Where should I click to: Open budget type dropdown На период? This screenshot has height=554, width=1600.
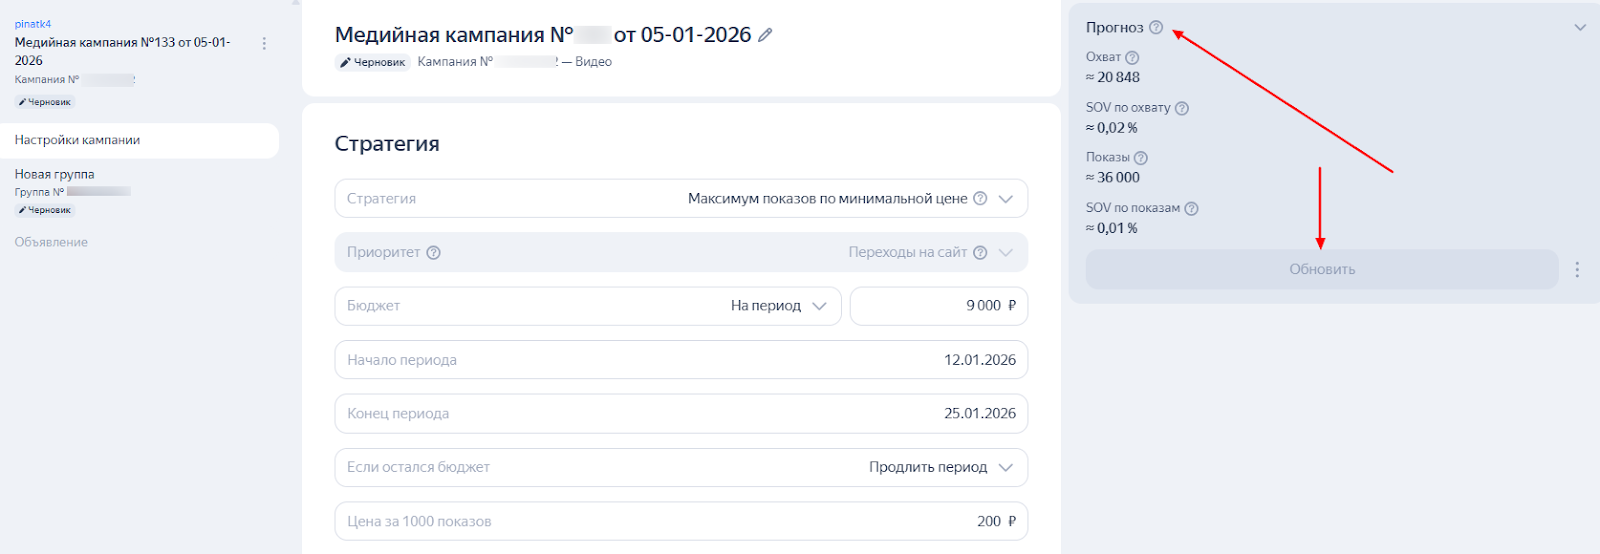(779, 306)
